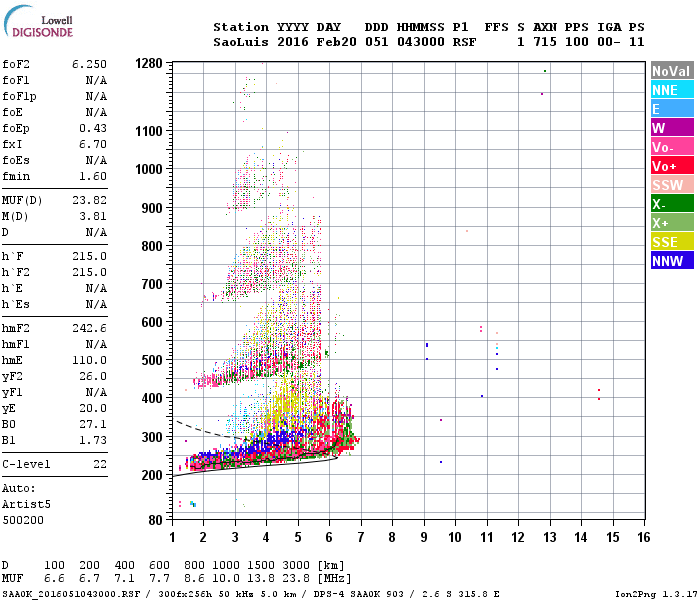Click the RSF program label

(464, 42)
